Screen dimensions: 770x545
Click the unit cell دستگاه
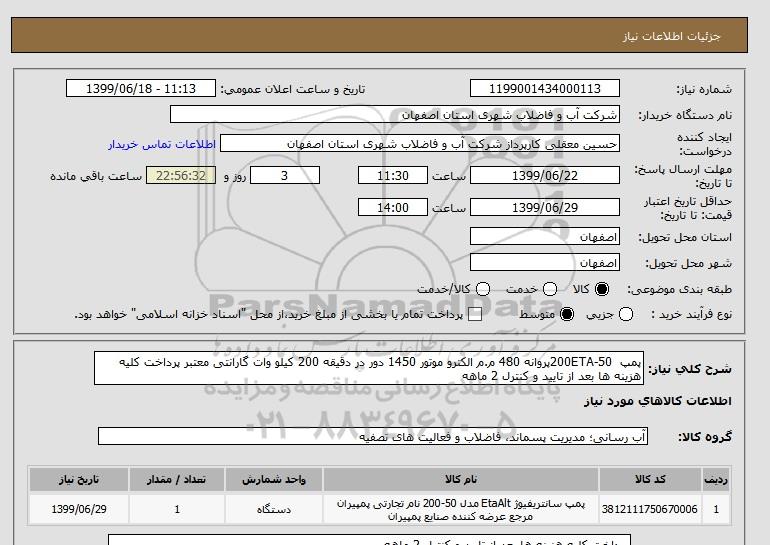pyautogui.click(x=274, y=509)
